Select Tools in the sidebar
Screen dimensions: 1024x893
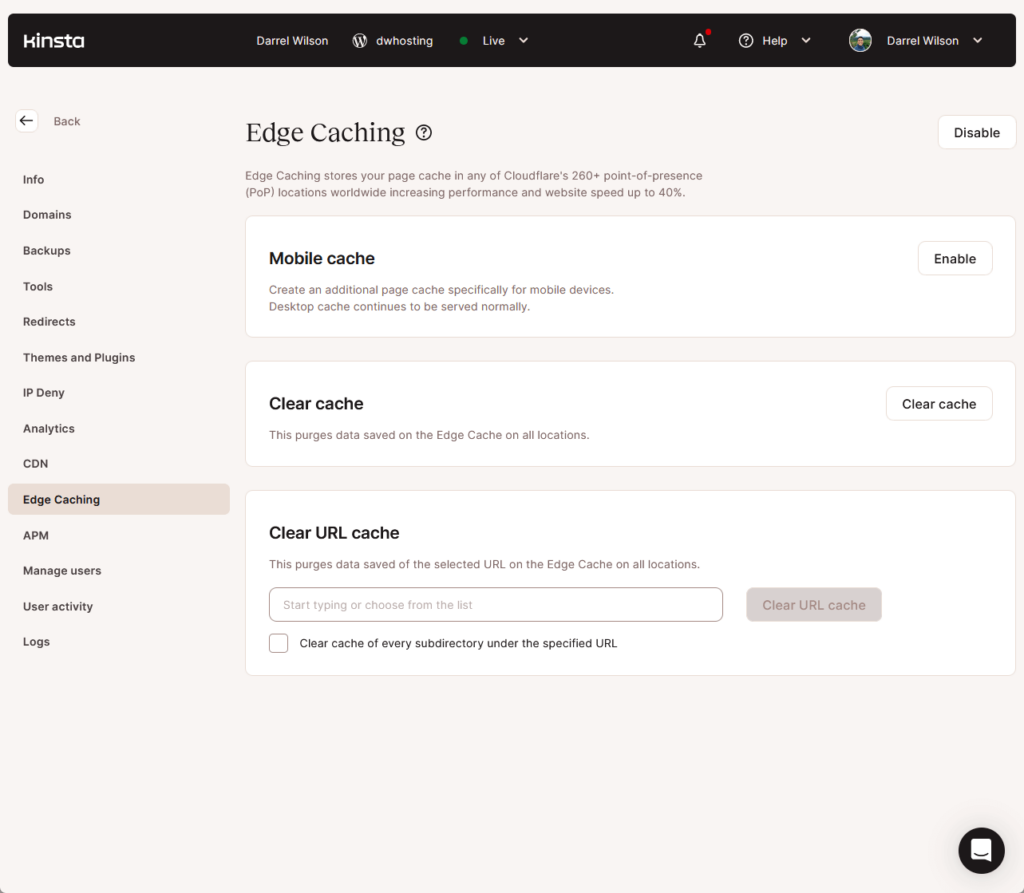point(38,286)
